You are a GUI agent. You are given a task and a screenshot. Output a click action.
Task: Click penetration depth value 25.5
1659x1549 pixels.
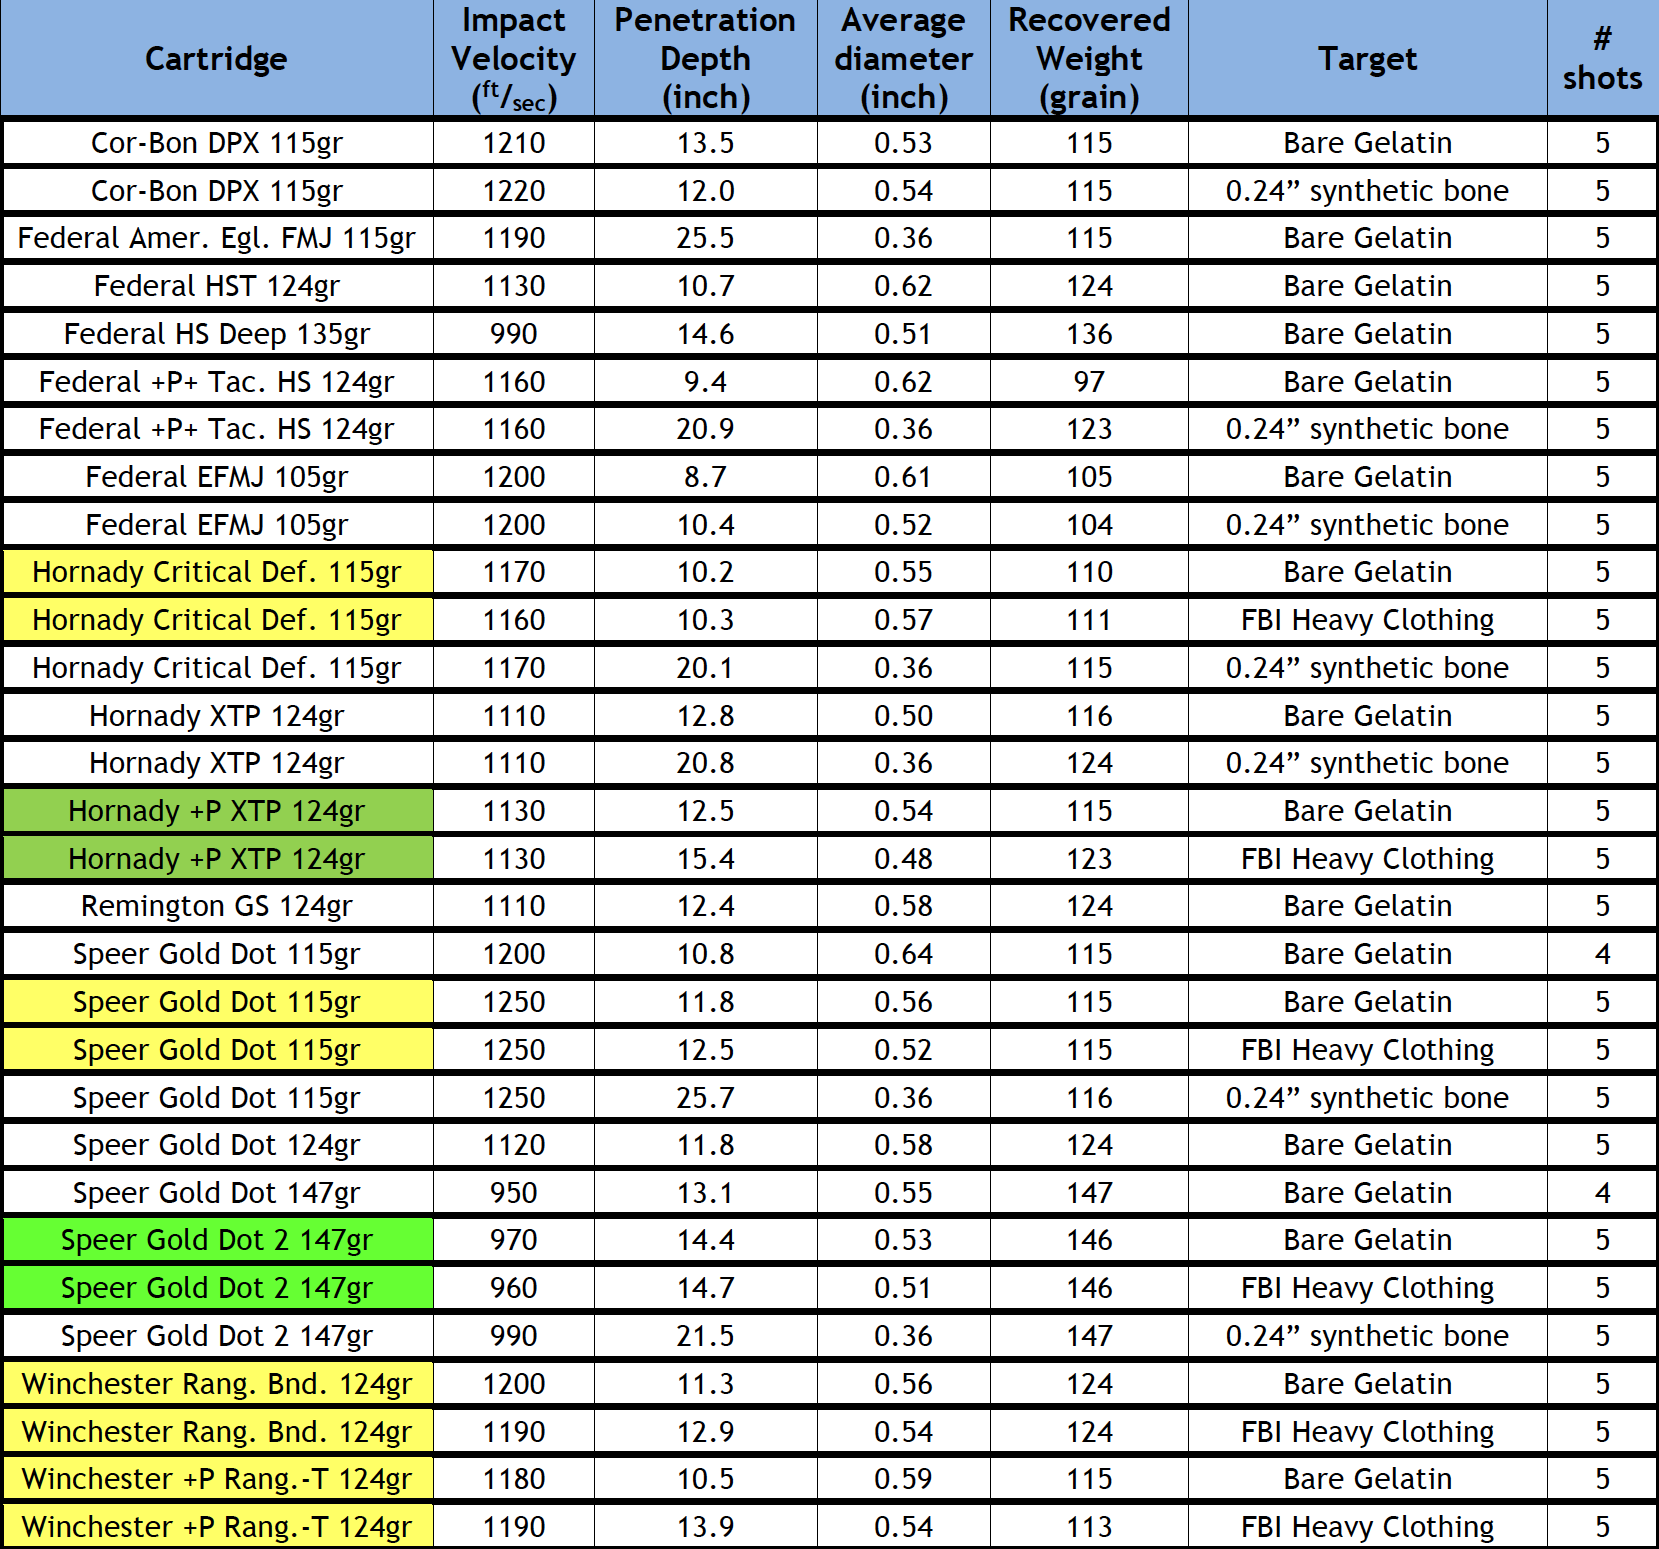(x=705, y=238)
